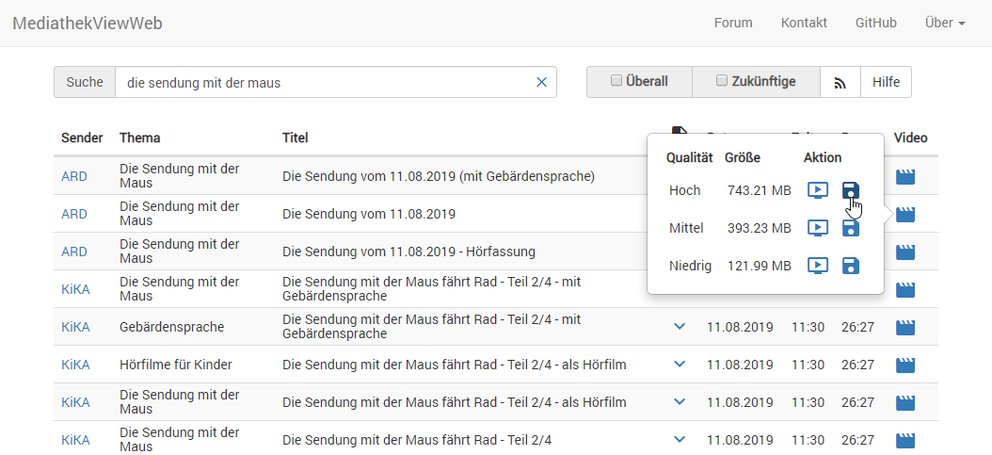
Task: Sort by the Sender column header
Action: point(82,138)
